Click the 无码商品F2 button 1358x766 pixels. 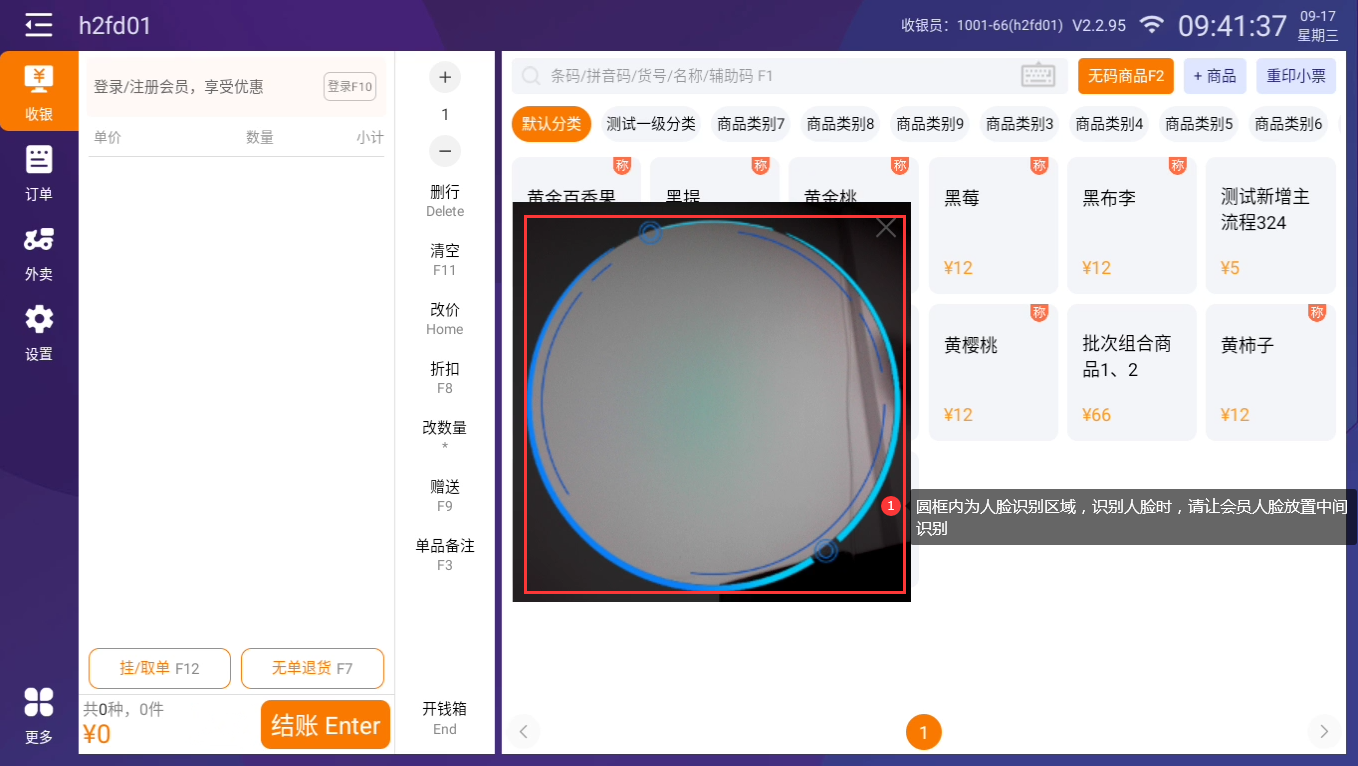(x=1125, y=76)
